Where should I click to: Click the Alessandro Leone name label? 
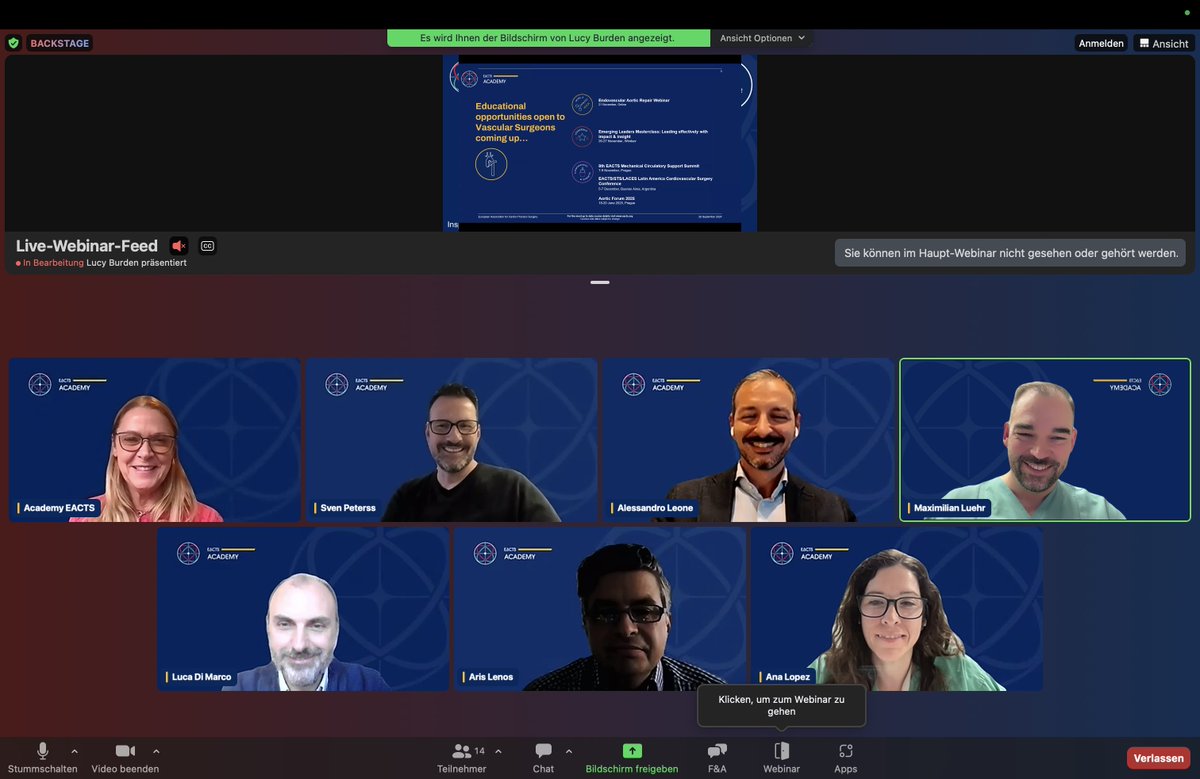point(654,508)
